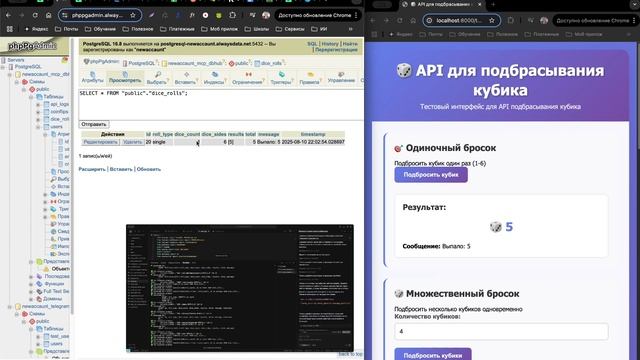Open the dark code editor thumbnail

240,288
